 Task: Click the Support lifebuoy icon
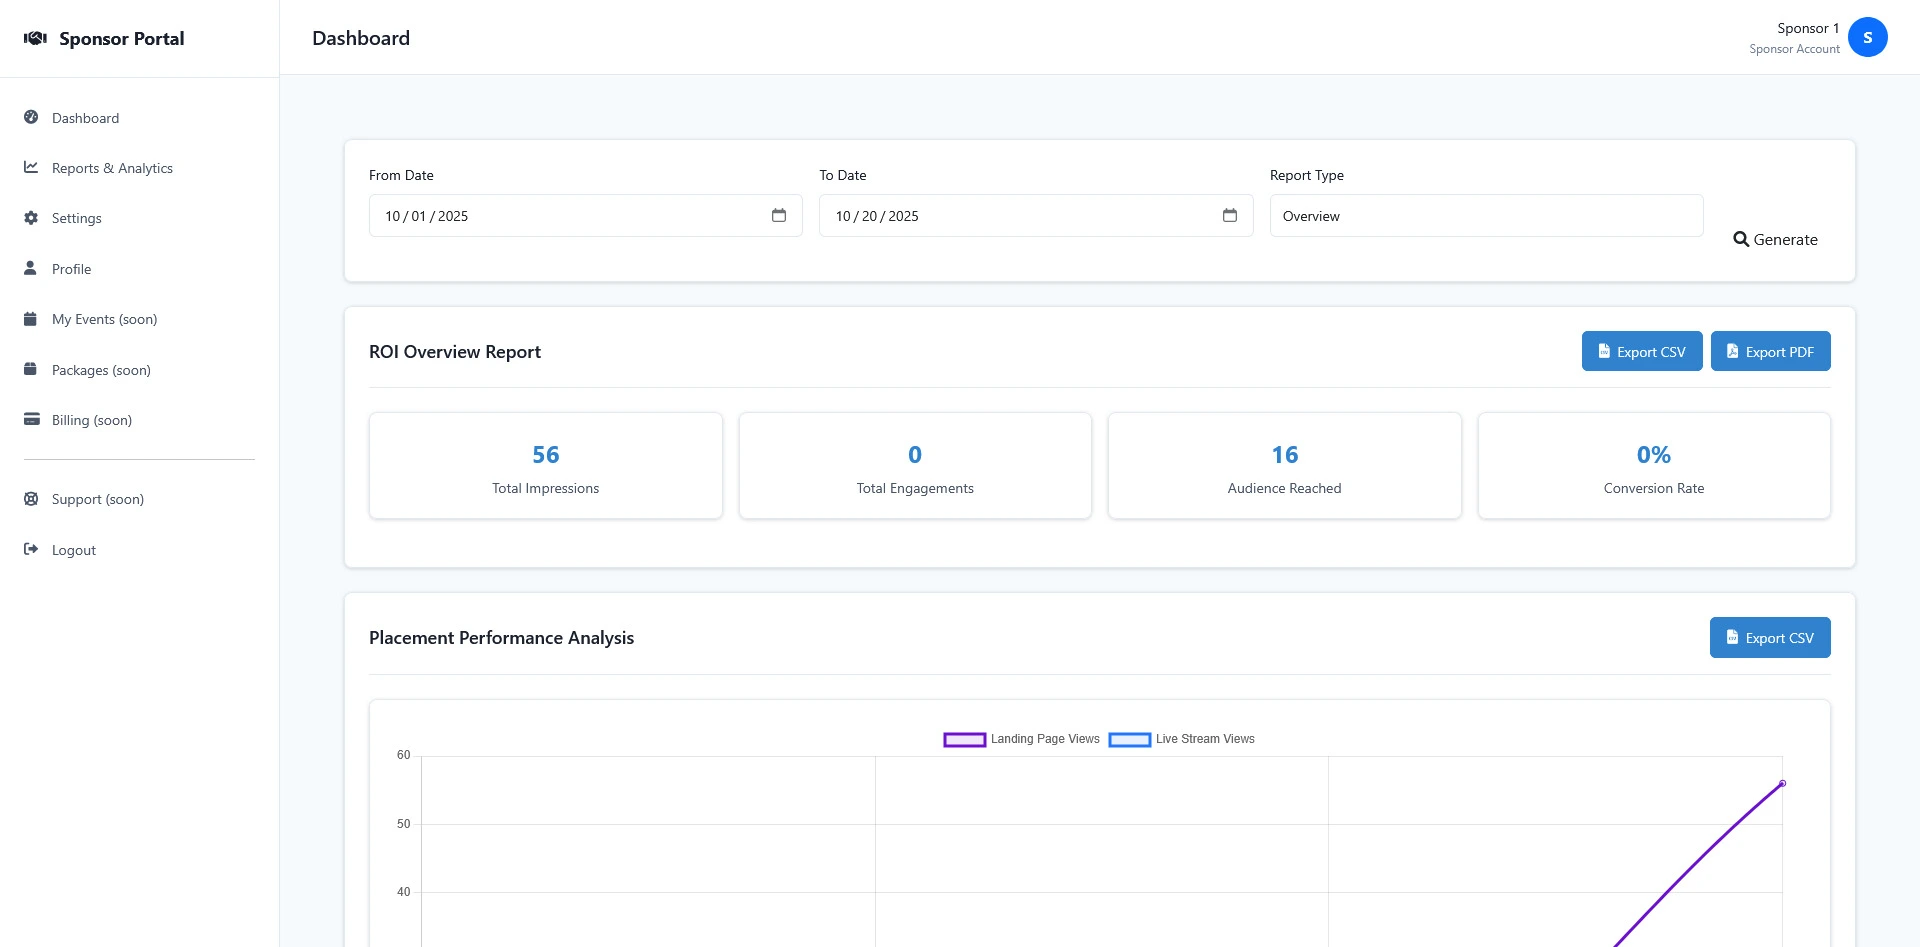(31, 499)
